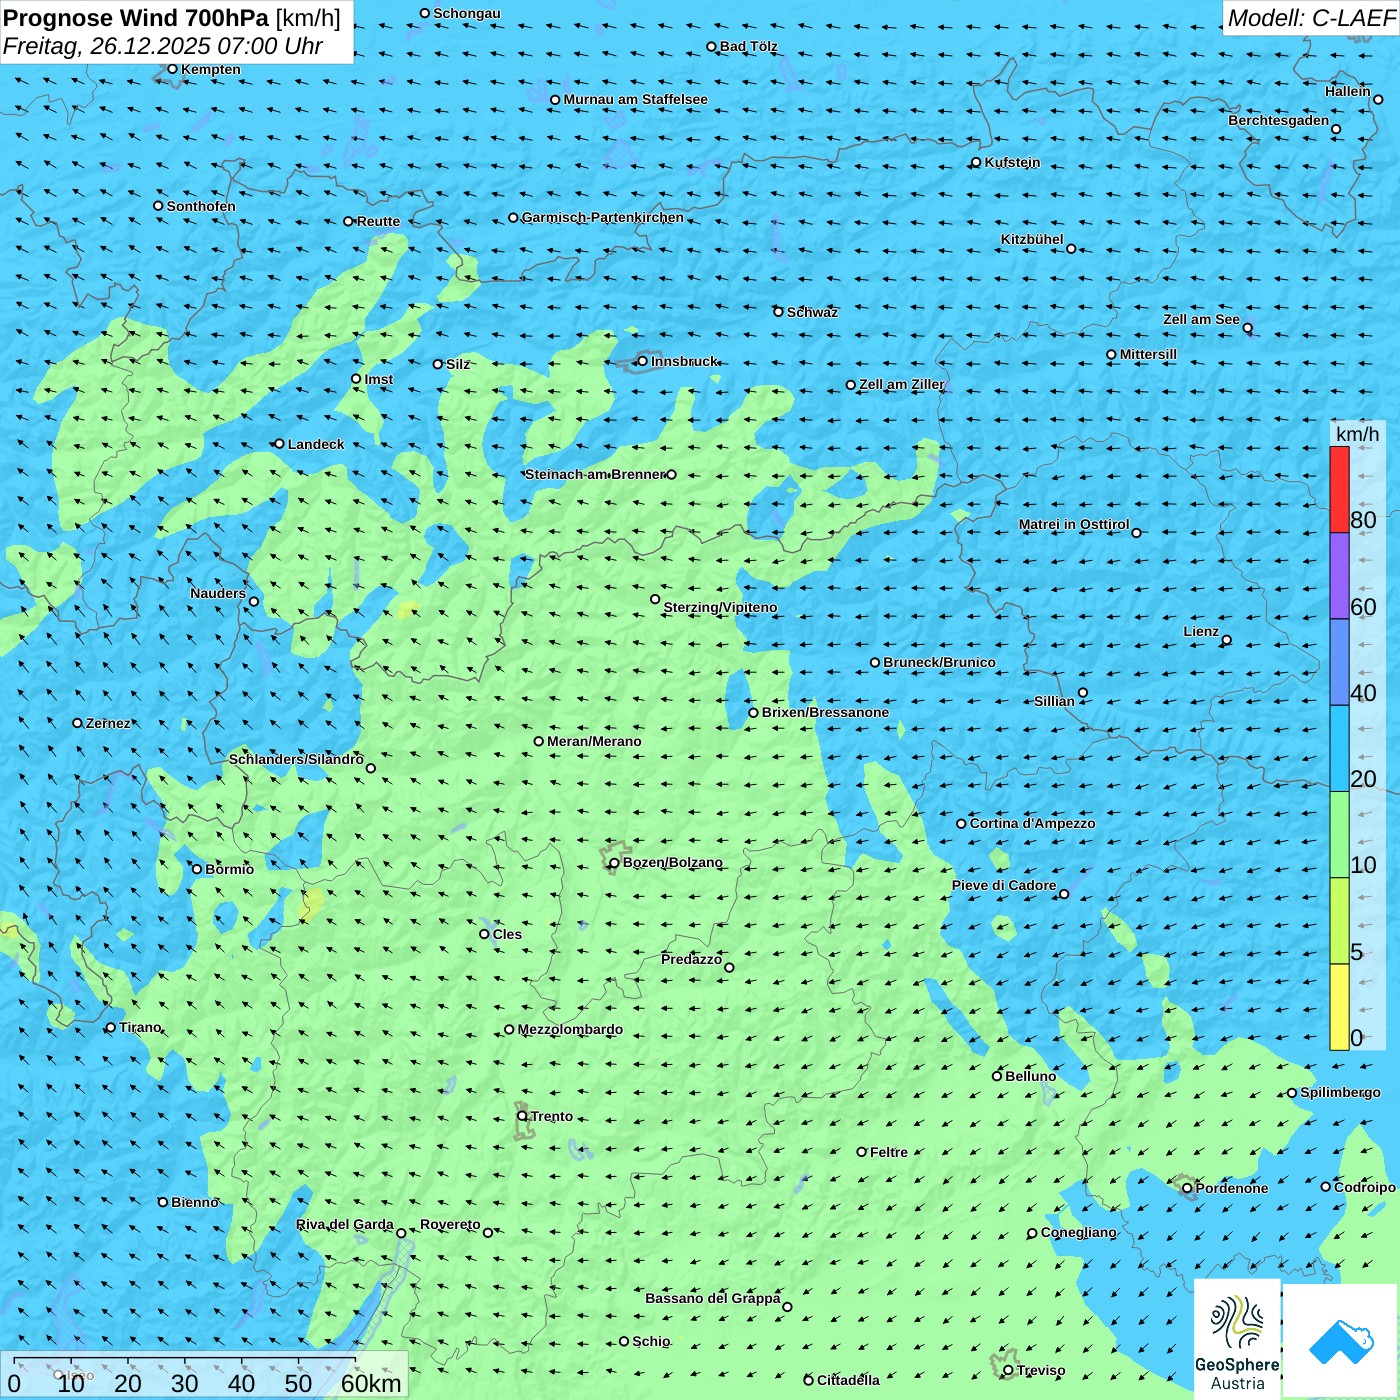Click the Hallein location marker
The width and height of the screenshot is (1400, 1400).
point(1377,99)
